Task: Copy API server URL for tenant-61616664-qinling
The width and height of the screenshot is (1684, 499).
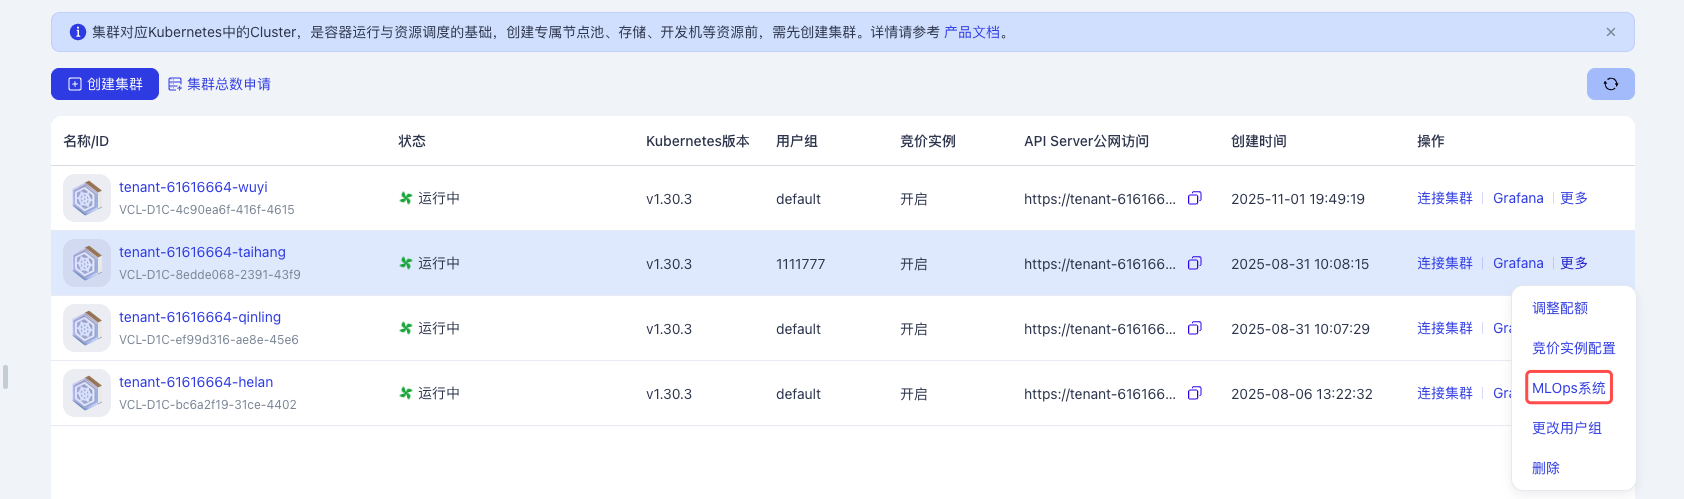Action: (x=1194, y=328)
